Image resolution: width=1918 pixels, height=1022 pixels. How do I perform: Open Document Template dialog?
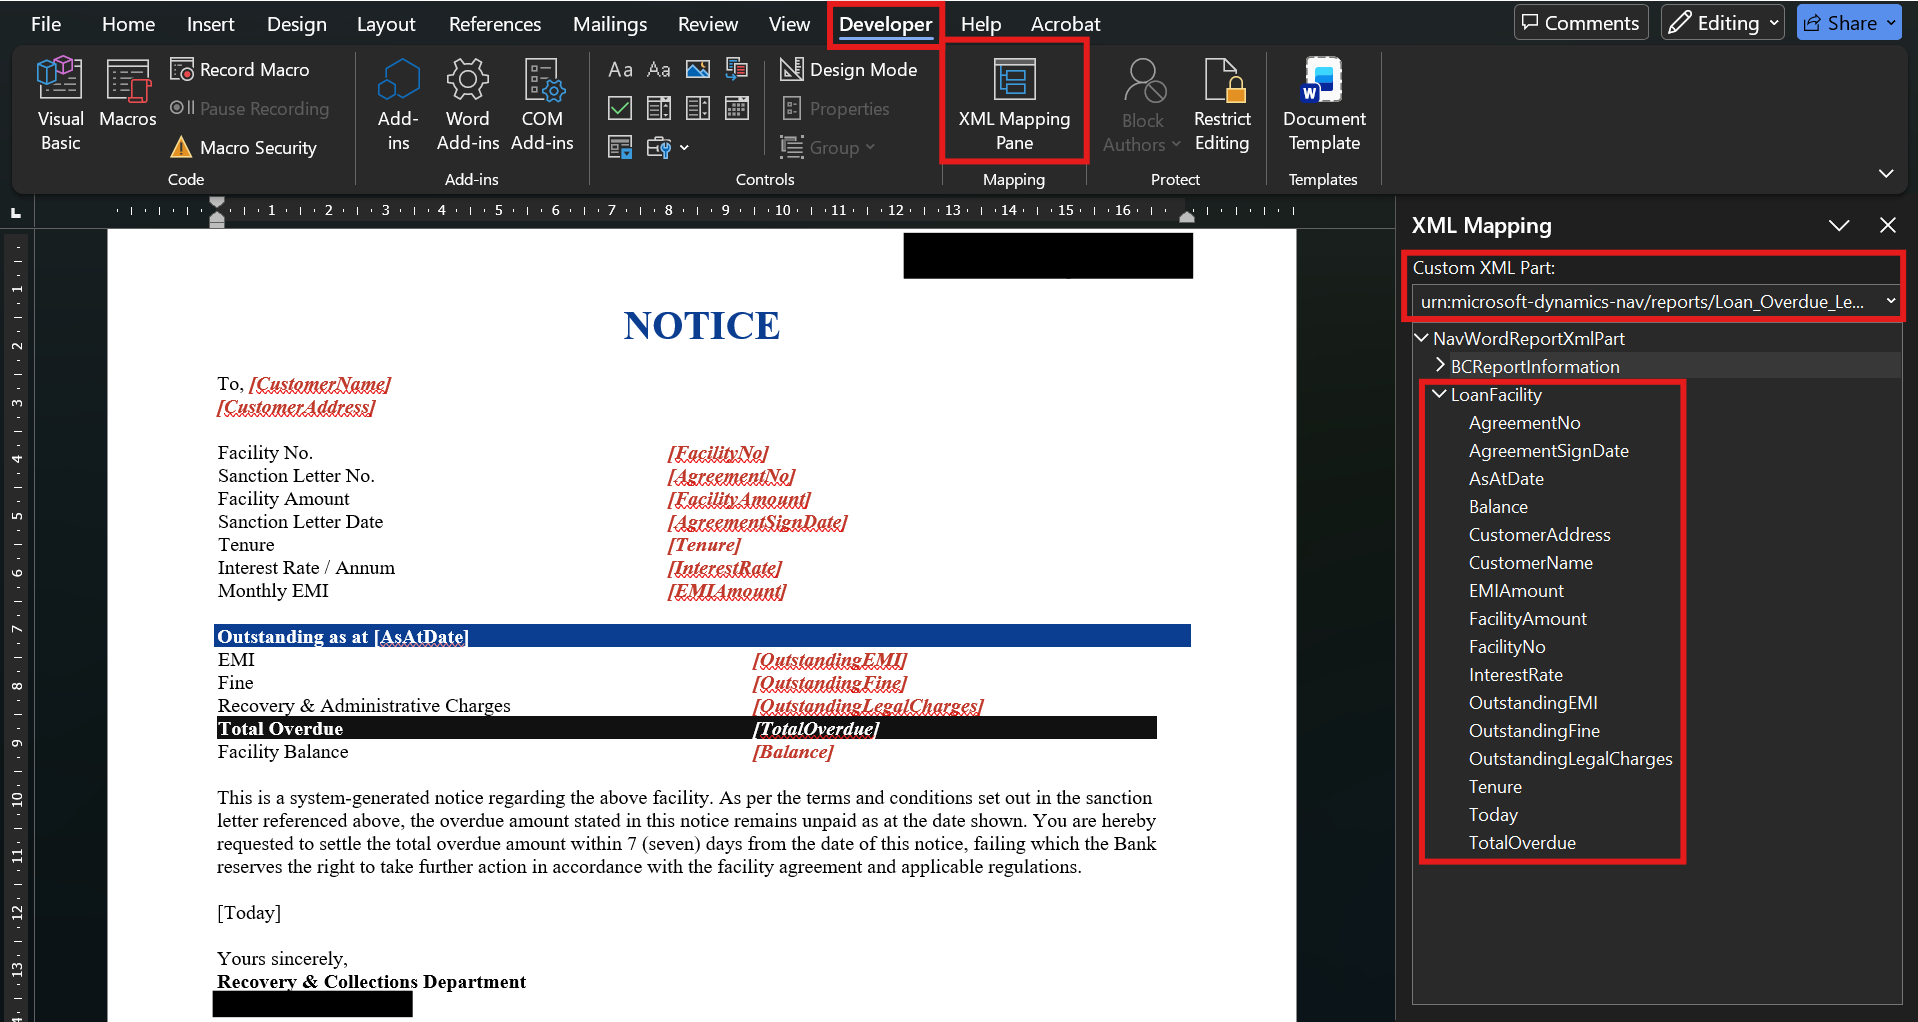[1324, 104]
